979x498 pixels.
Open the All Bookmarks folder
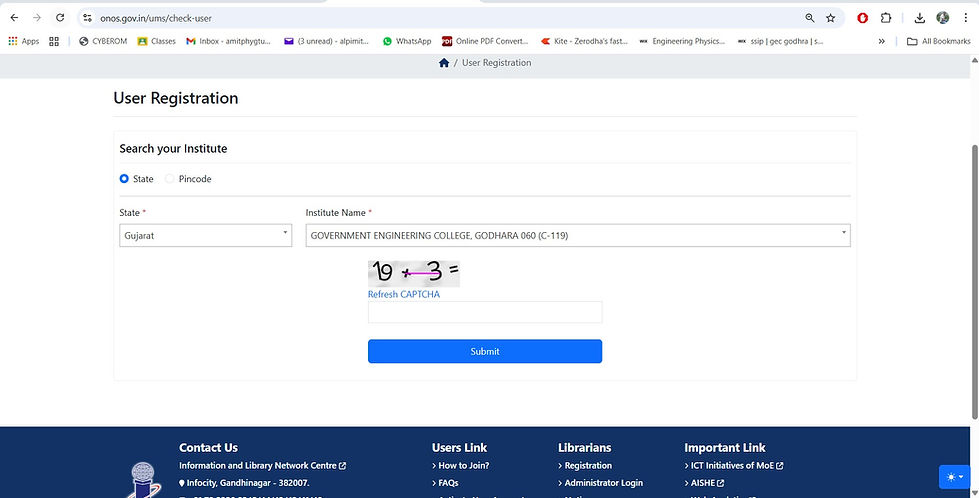pyautogui.click(x=939, y=41)
